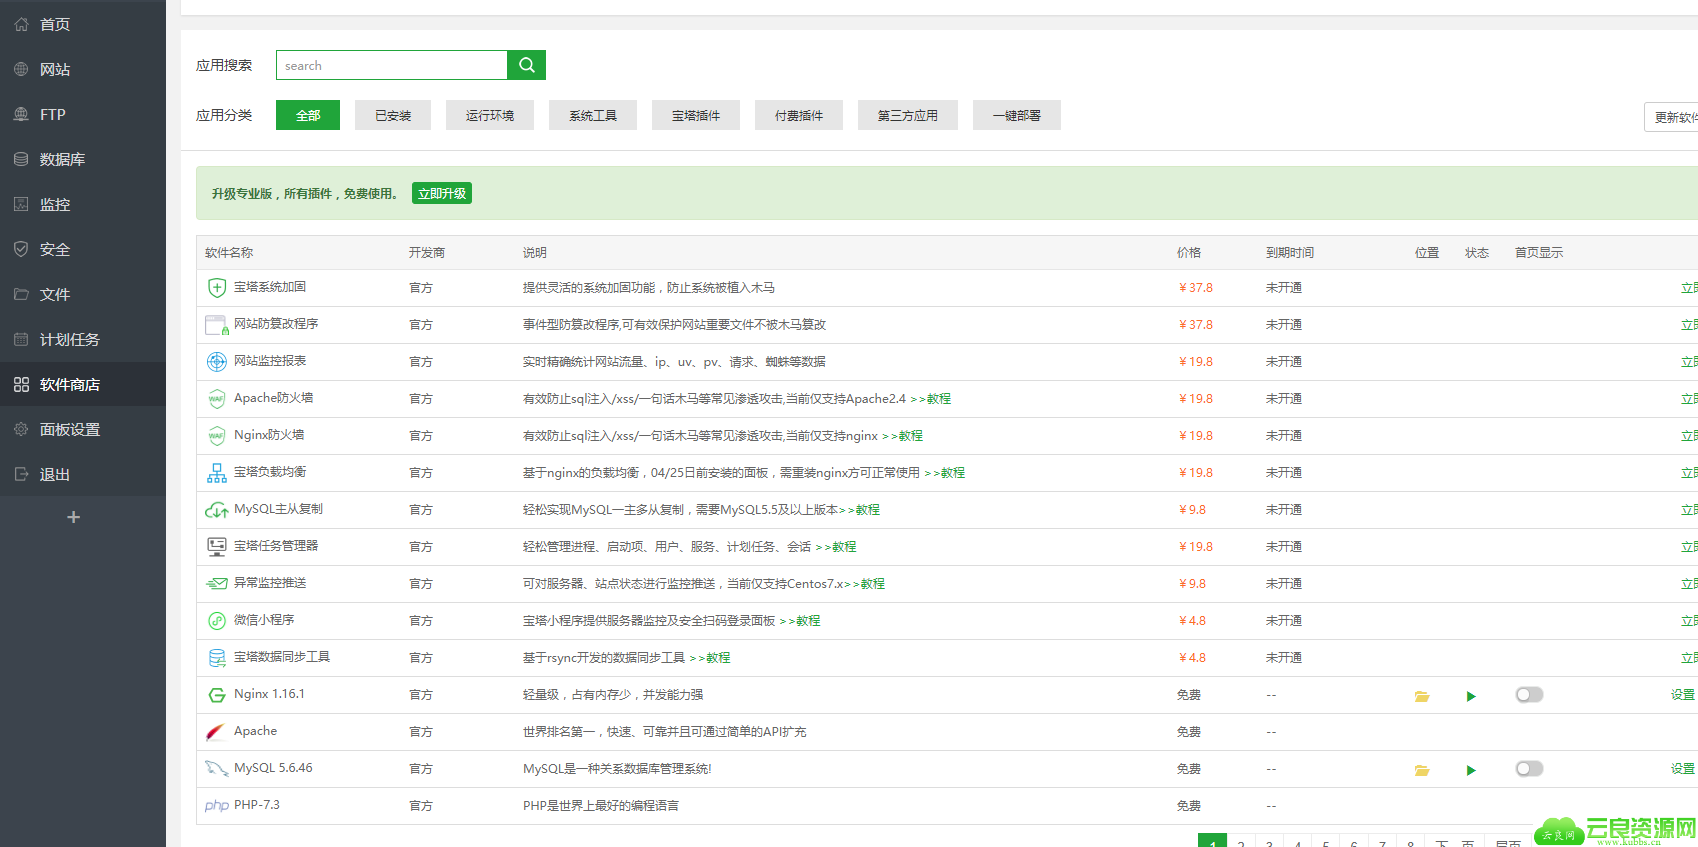
Task: Click 设置 for MySQL 5.6.46
Action: pos(1683,769)
